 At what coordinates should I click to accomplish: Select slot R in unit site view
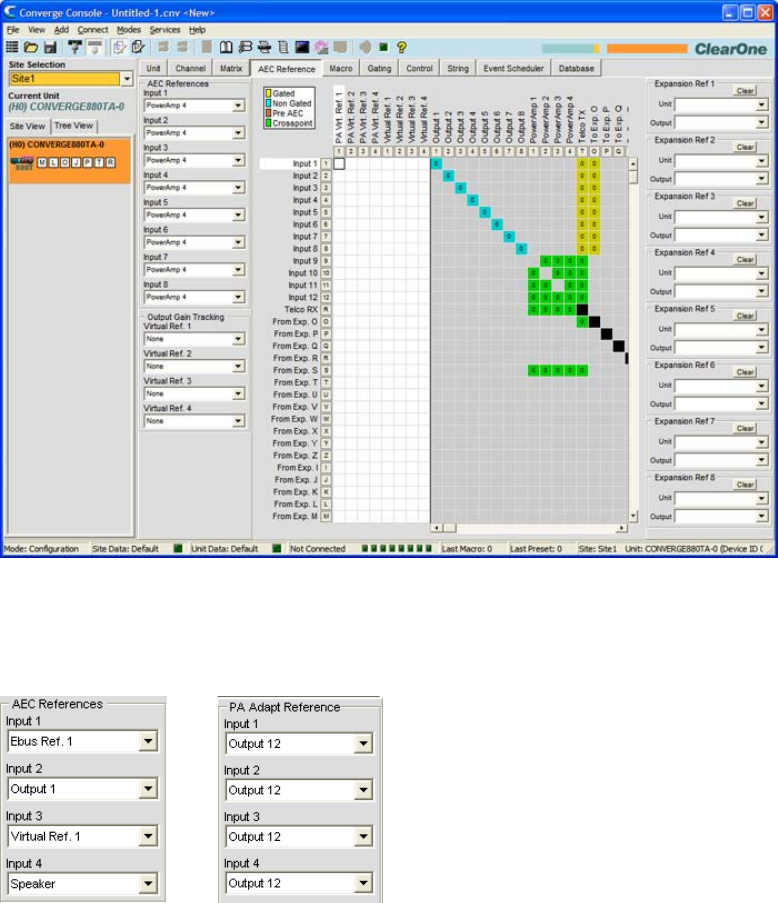(110, 163)
